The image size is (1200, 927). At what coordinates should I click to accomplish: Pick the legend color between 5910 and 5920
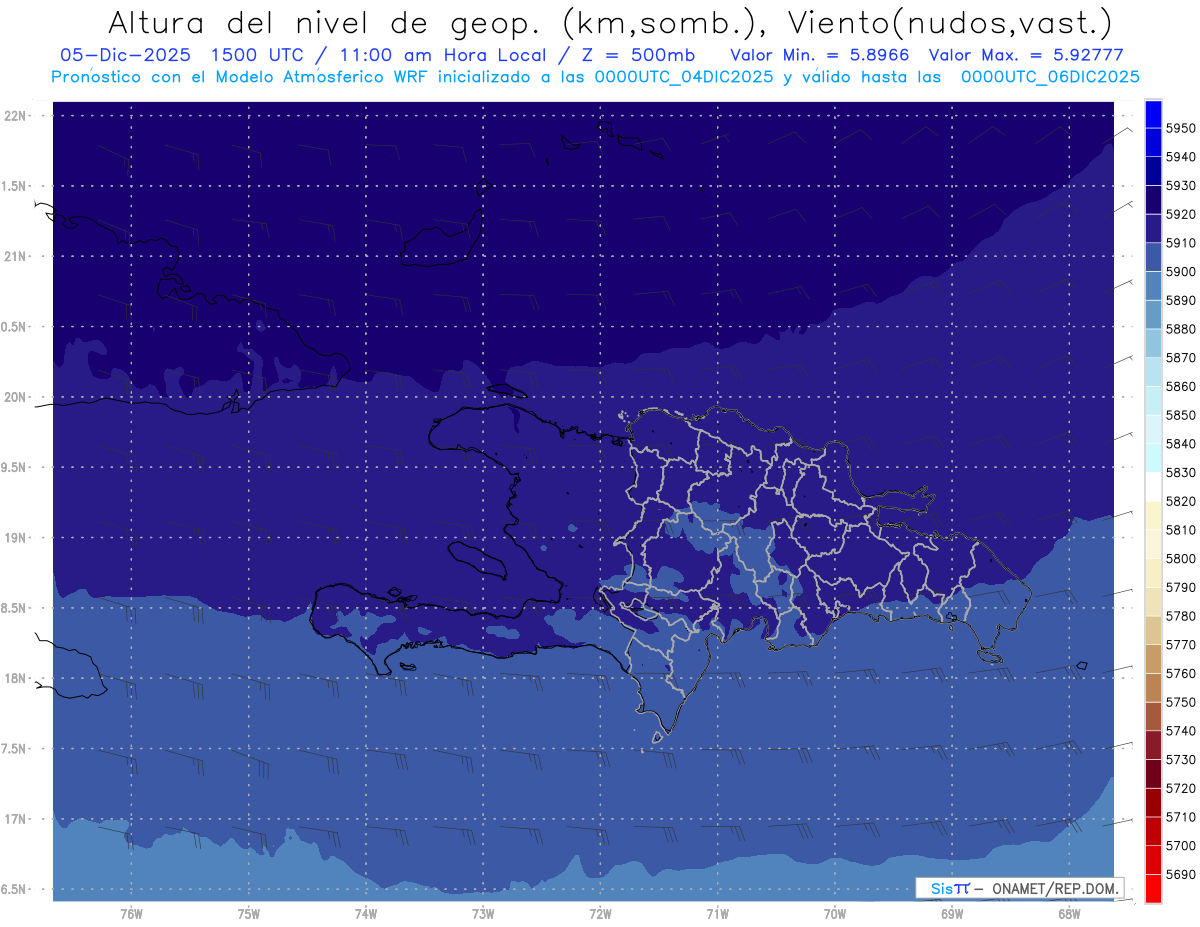pyautogui.click(x=1153, y=229)
